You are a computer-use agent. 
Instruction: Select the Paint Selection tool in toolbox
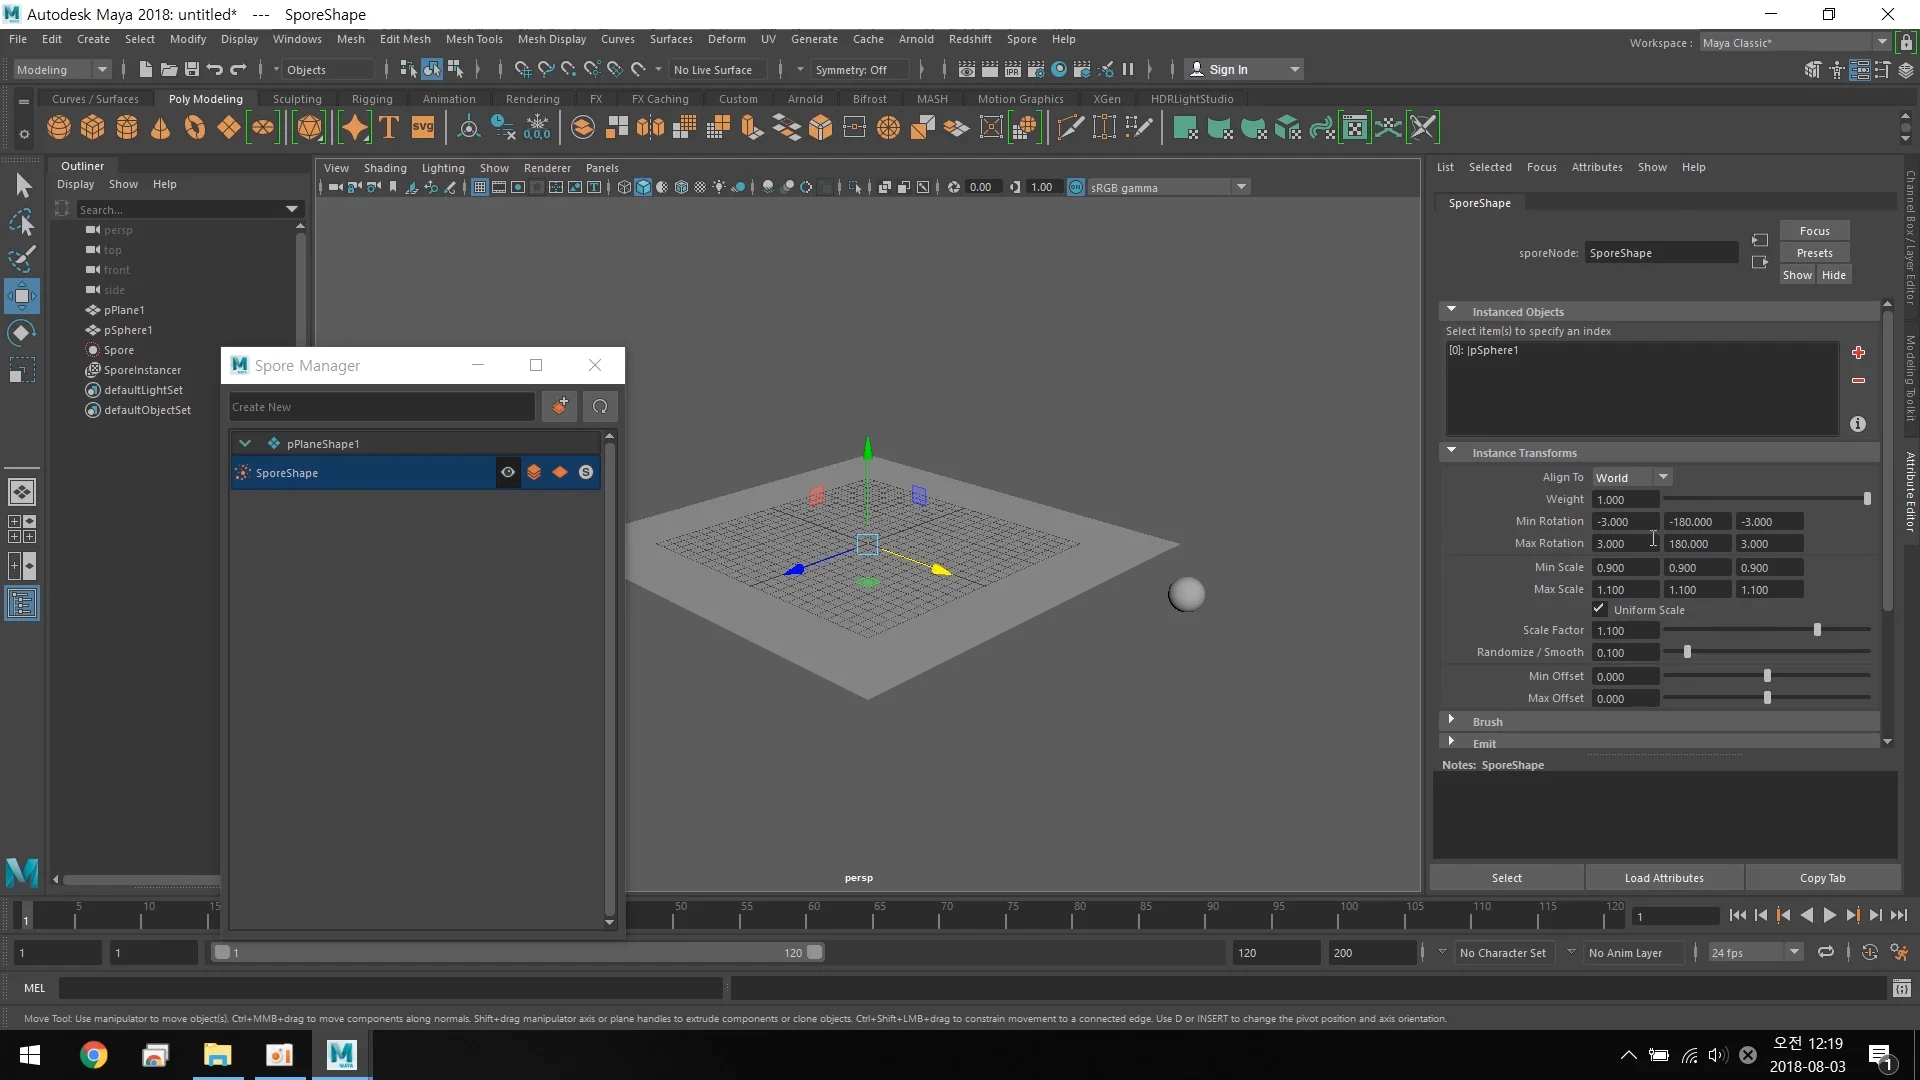[x=22, y=259]
